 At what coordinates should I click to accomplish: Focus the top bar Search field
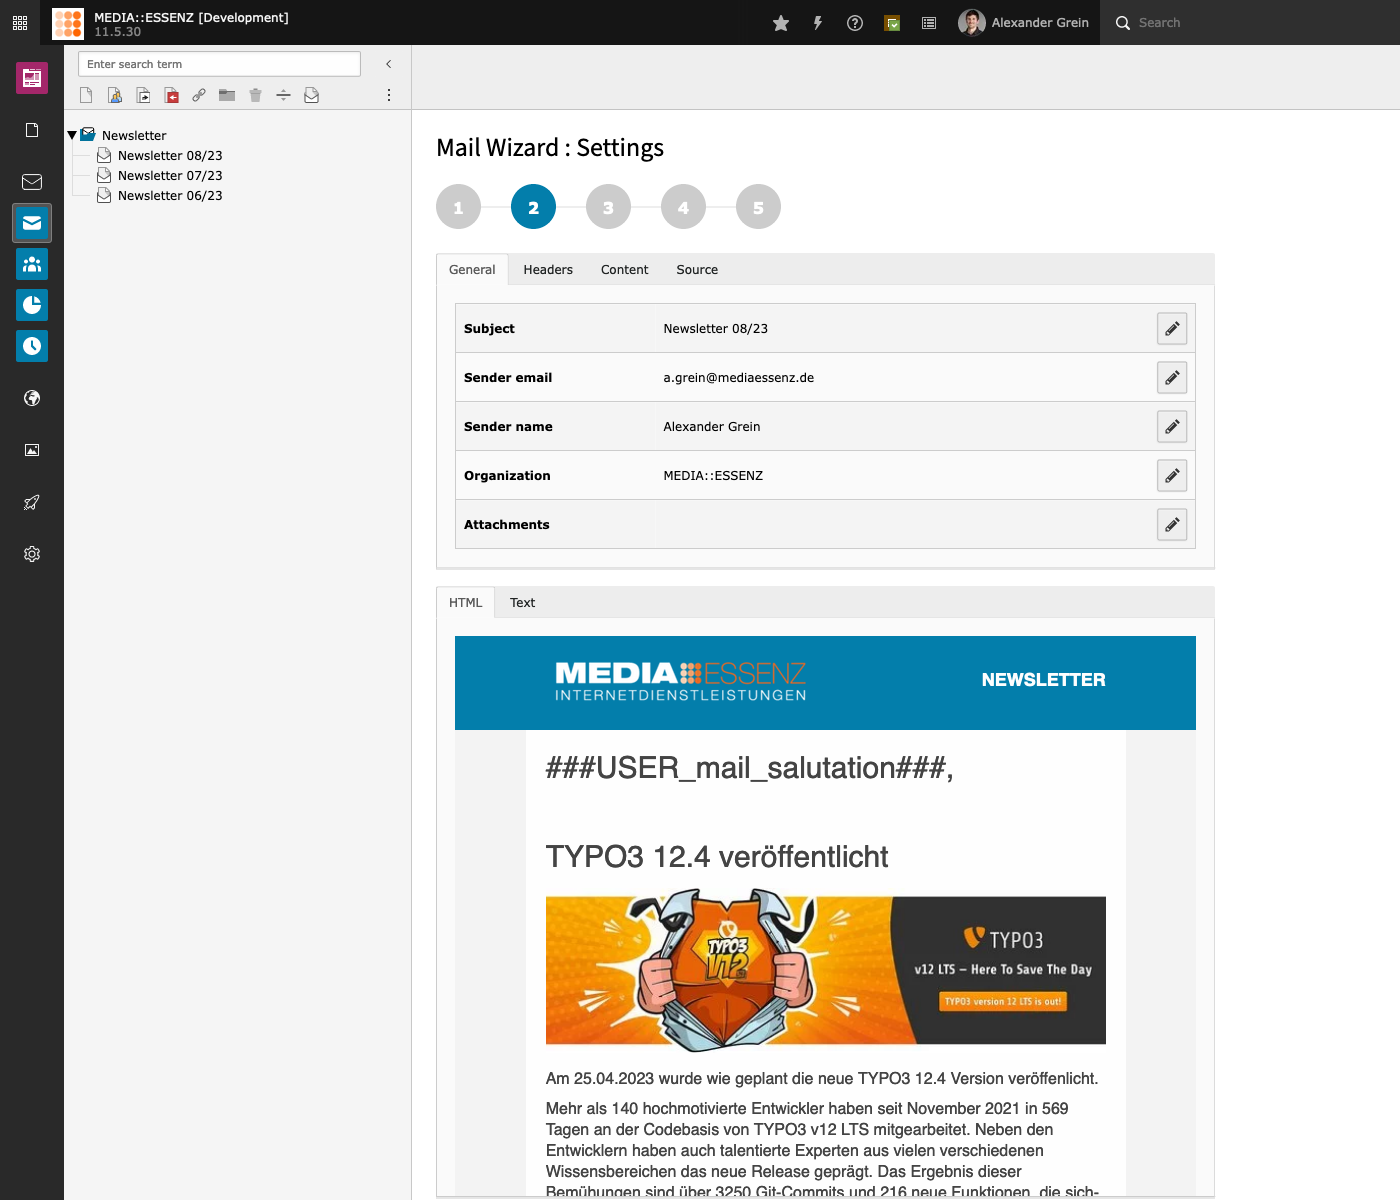(x=1250, y=22)
